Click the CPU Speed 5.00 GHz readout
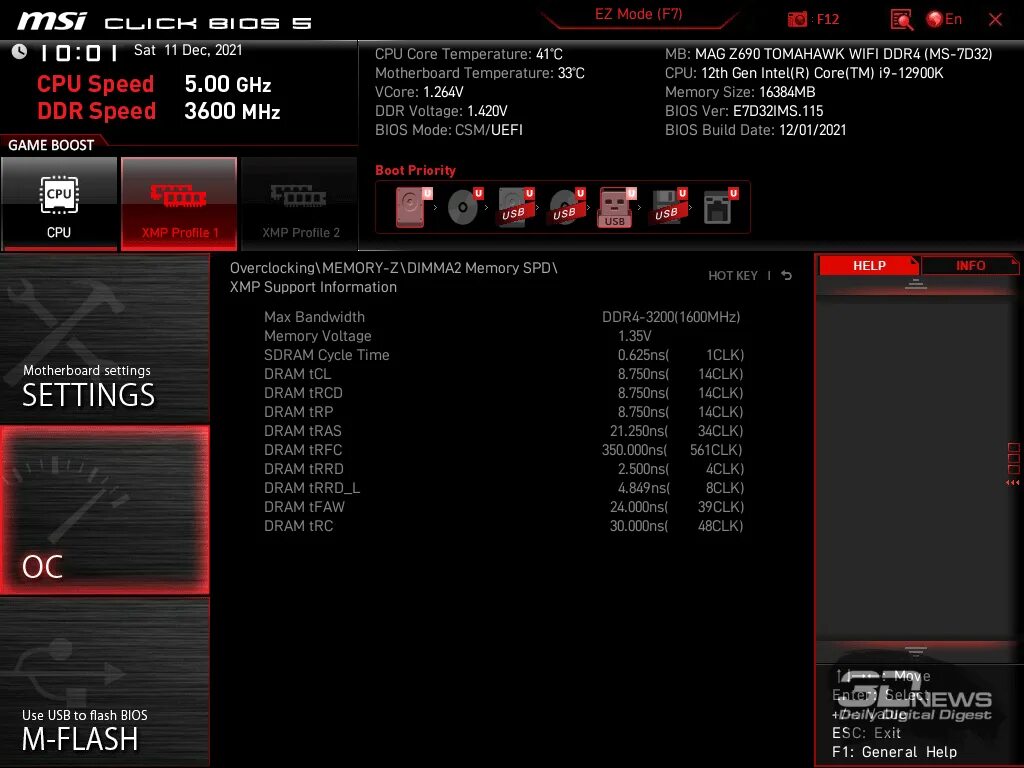Viewport: 1024px width, 768px height. pos(154,84)
